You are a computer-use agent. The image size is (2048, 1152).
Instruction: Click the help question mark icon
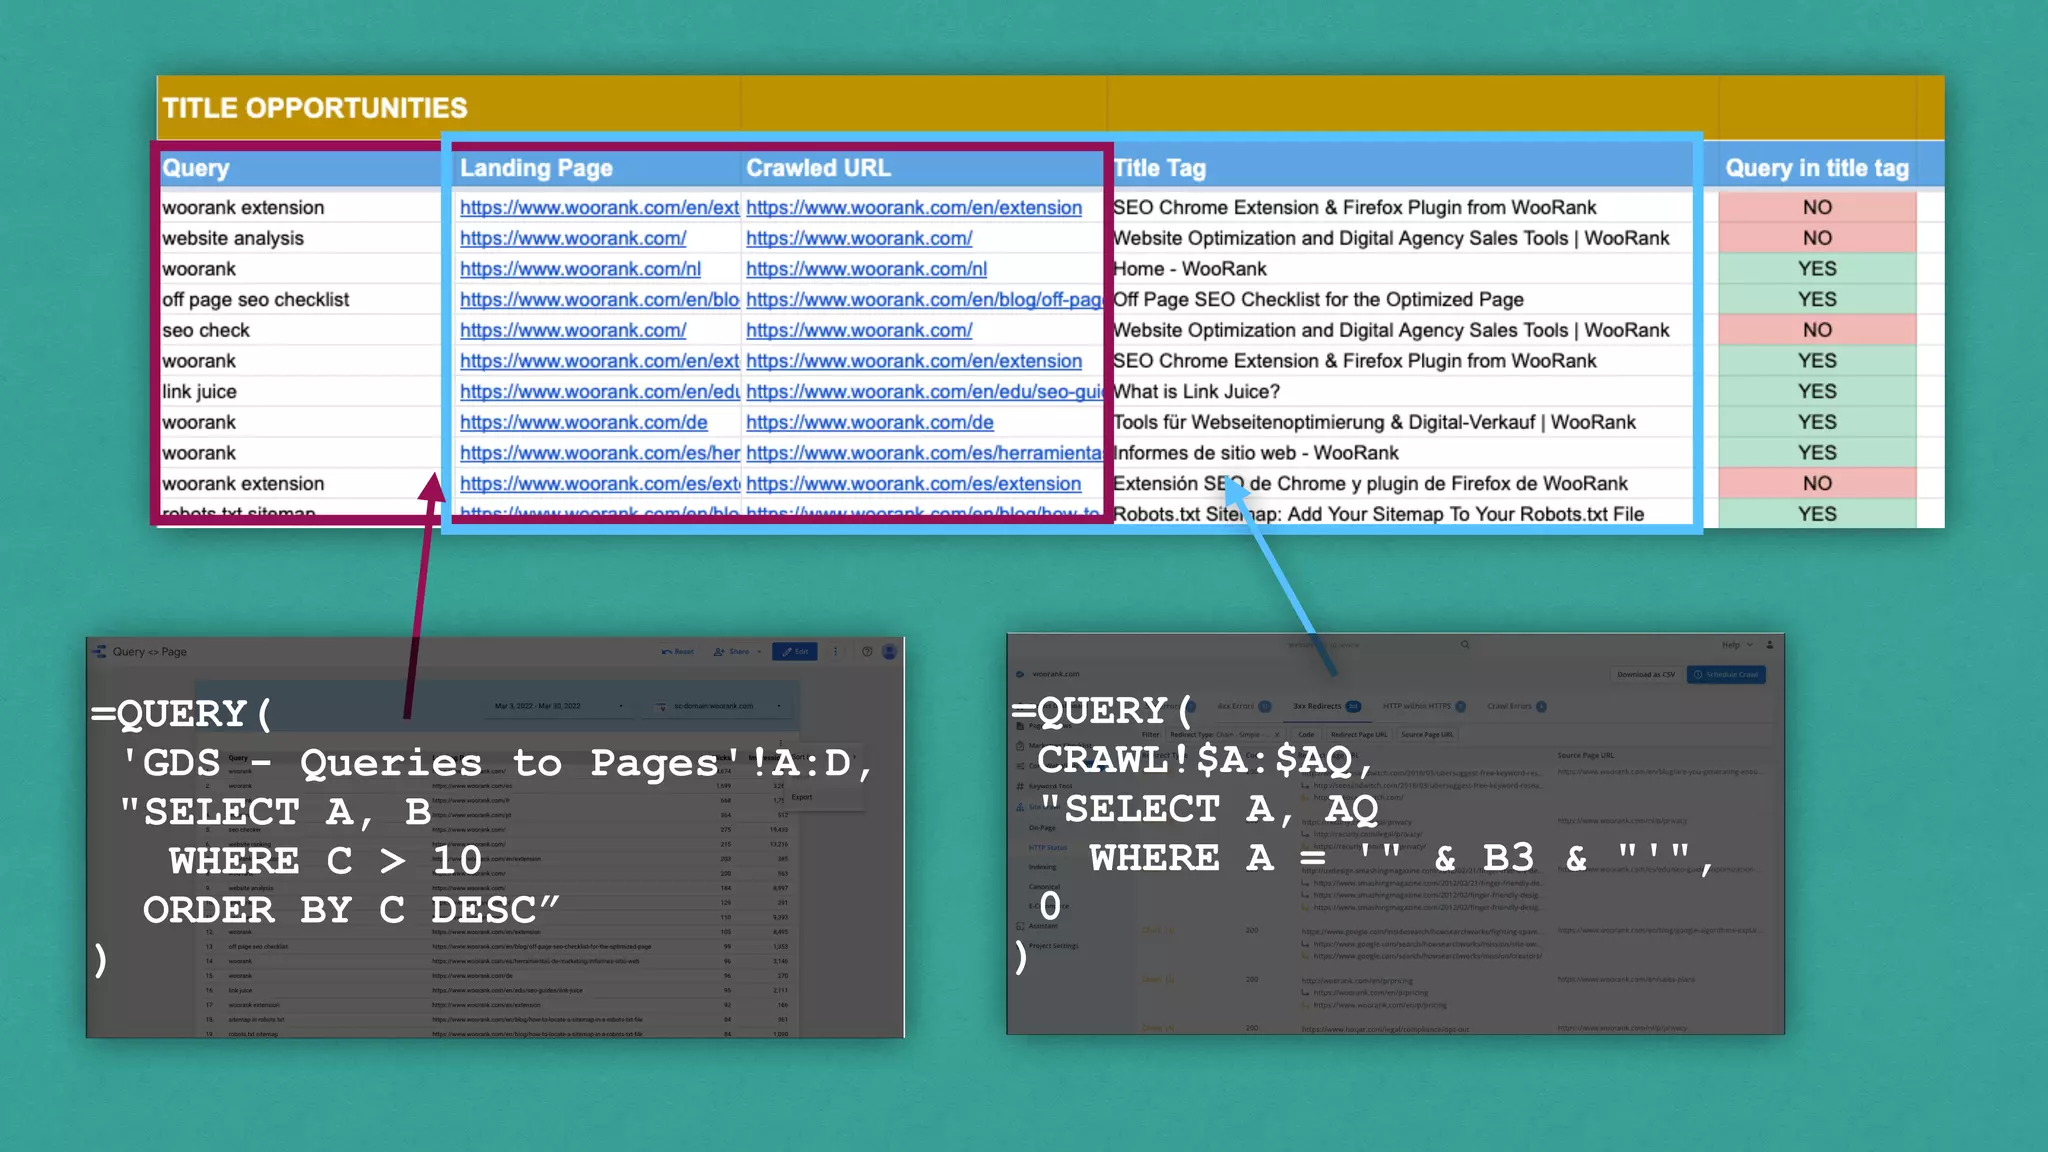coord(867,651)
